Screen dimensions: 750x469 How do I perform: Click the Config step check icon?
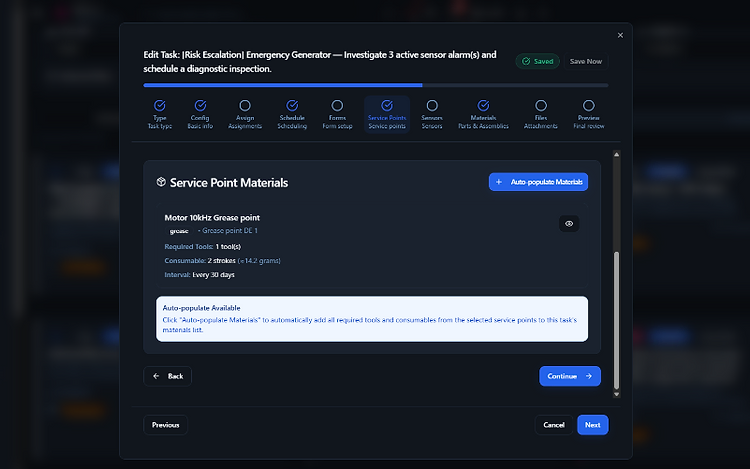200,105
